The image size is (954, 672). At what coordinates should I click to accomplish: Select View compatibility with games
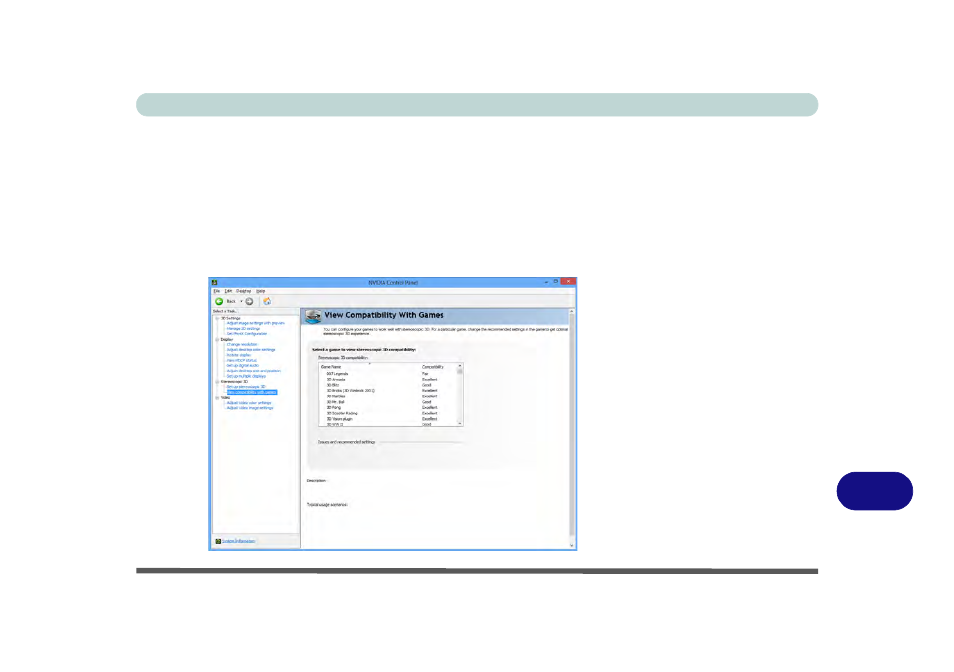252,392
